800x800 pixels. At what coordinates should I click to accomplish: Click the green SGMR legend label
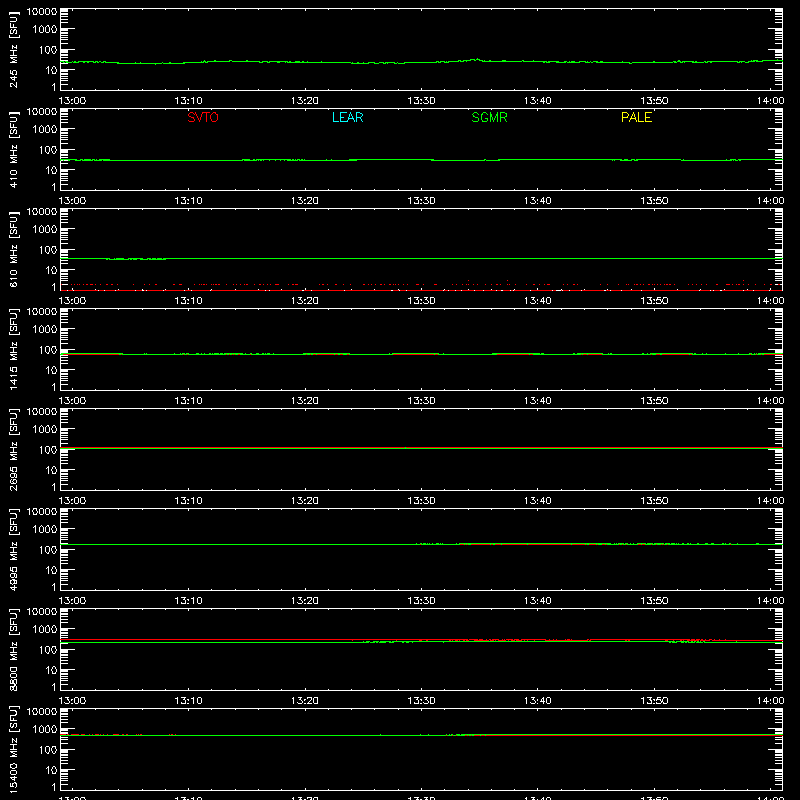click(x=489, y=117)
